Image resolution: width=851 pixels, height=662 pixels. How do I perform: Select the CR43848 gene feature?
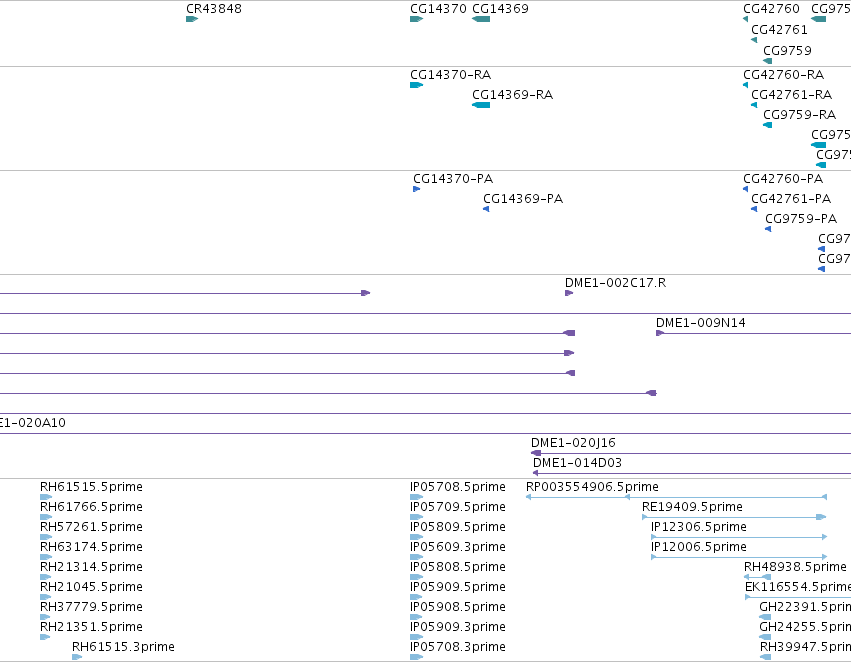coord(192,19)
